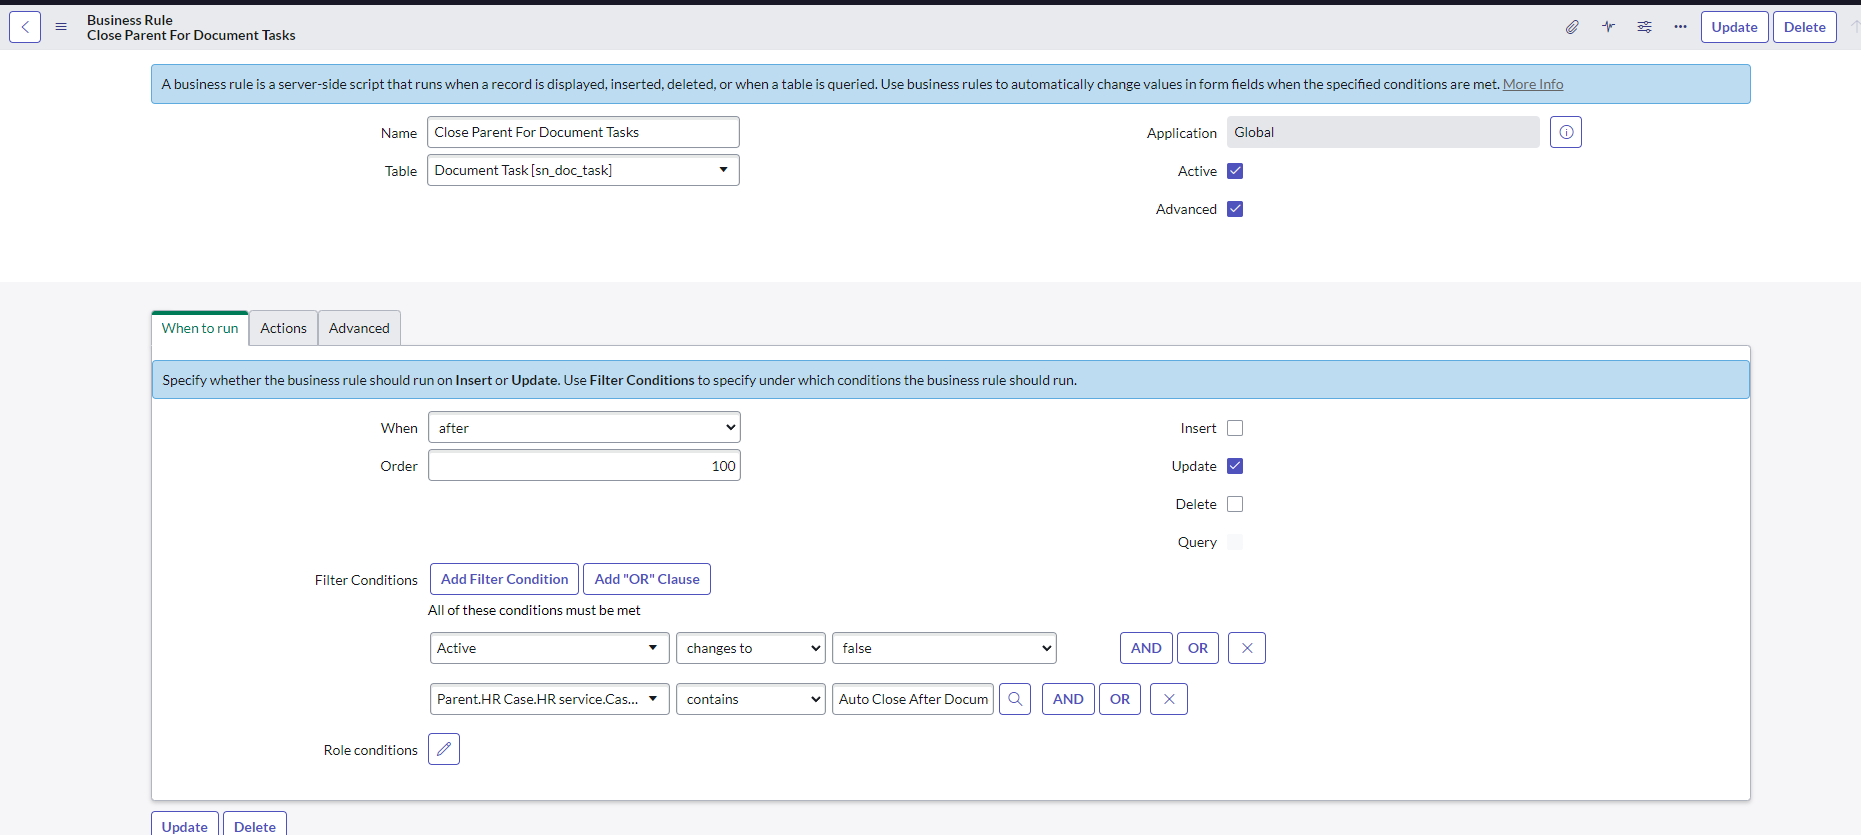Click AND on the Active condition row
This screenshot has width=1861, height=835.
(1146, 648)
